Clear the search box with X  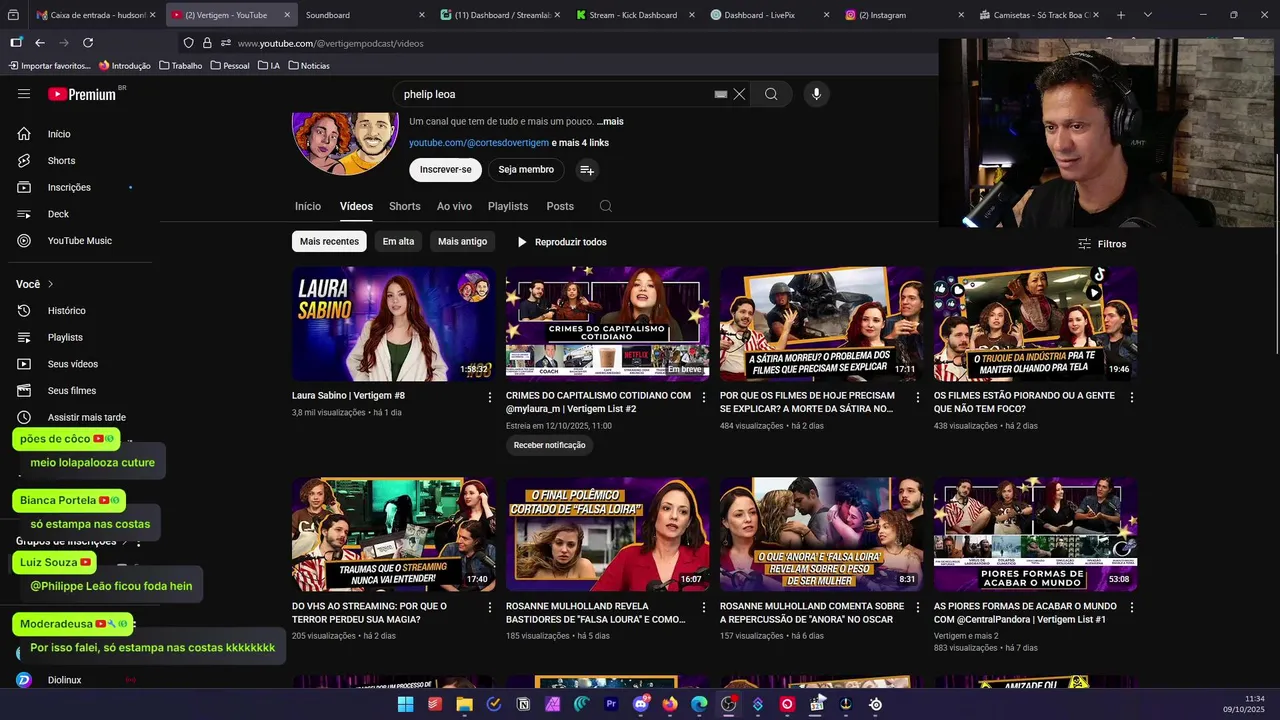point(739,94)
